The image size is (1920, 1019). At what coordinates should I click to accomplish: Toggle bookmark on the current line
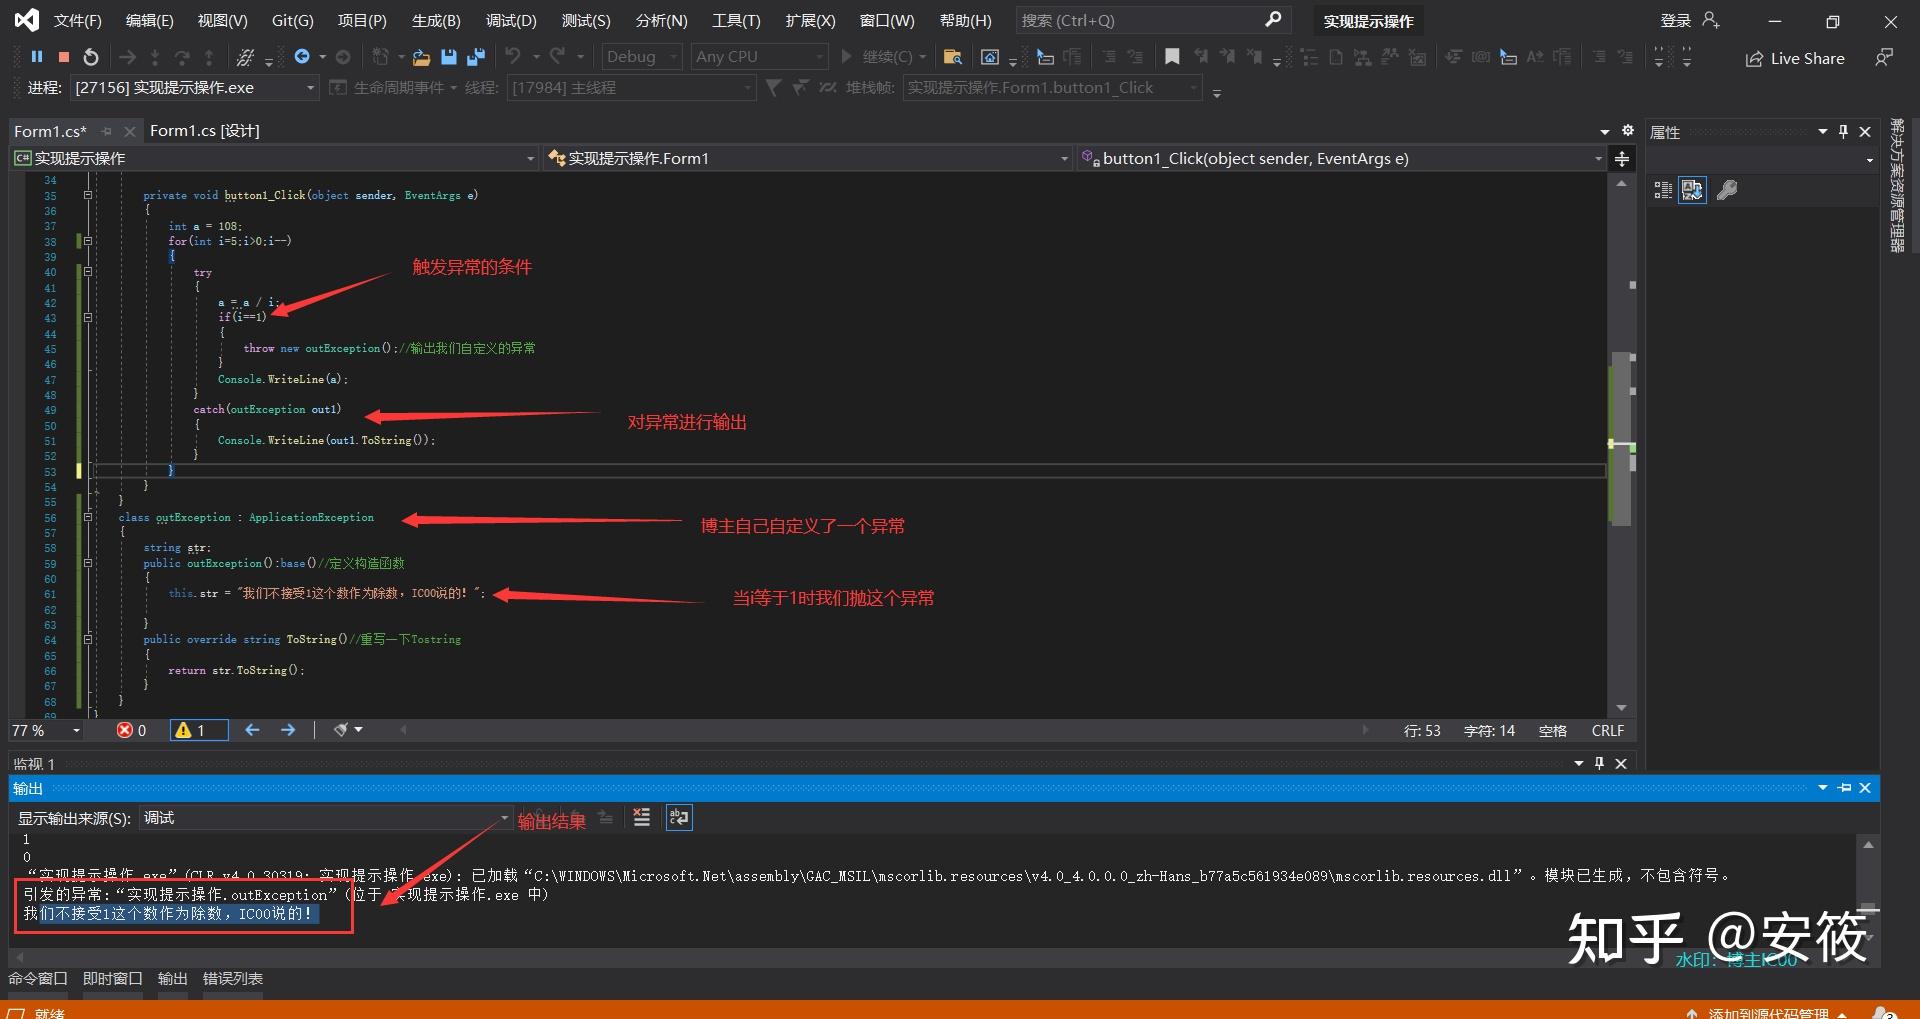pyautogui.click(x=1172, y=57)
